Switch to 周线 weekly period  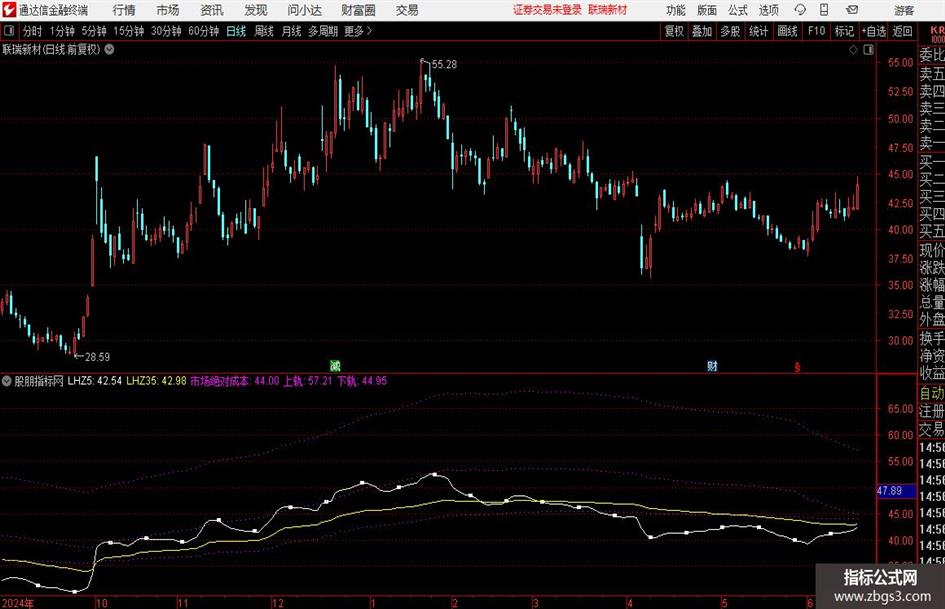(x=263, y=31)
